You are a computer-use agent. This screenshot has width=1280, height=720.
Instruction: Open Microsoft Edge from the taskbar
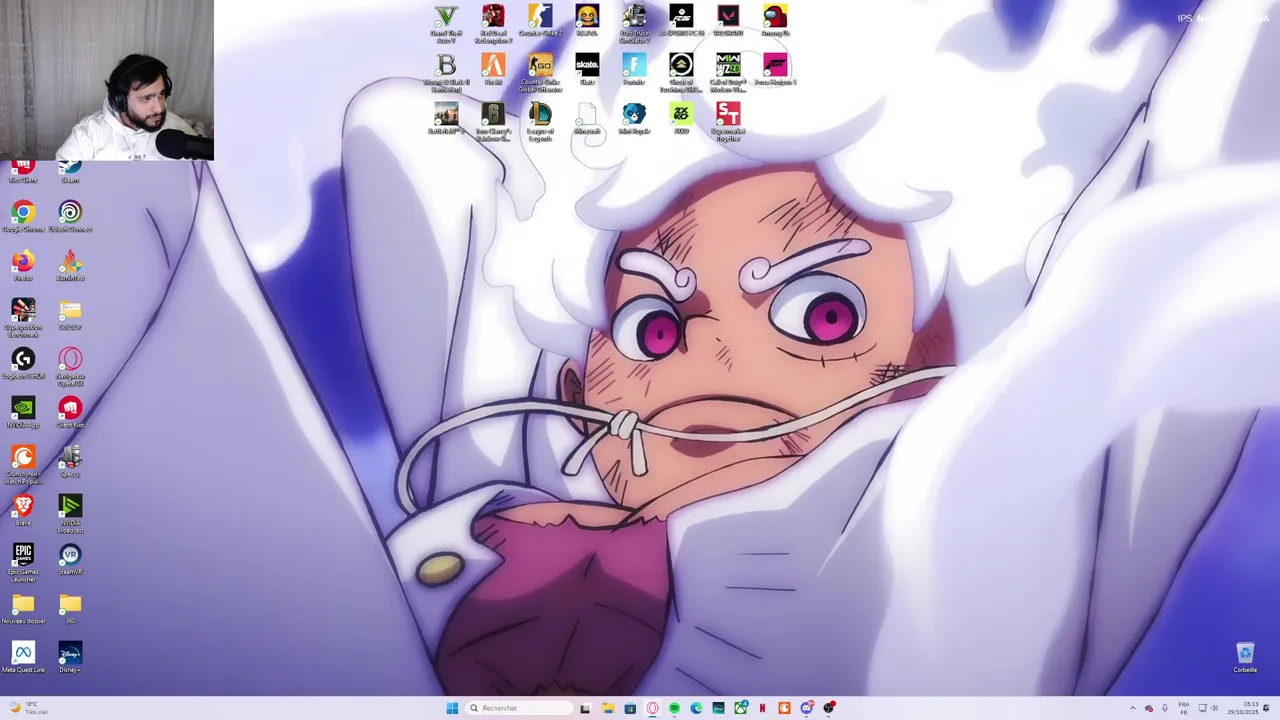[696, 708]
